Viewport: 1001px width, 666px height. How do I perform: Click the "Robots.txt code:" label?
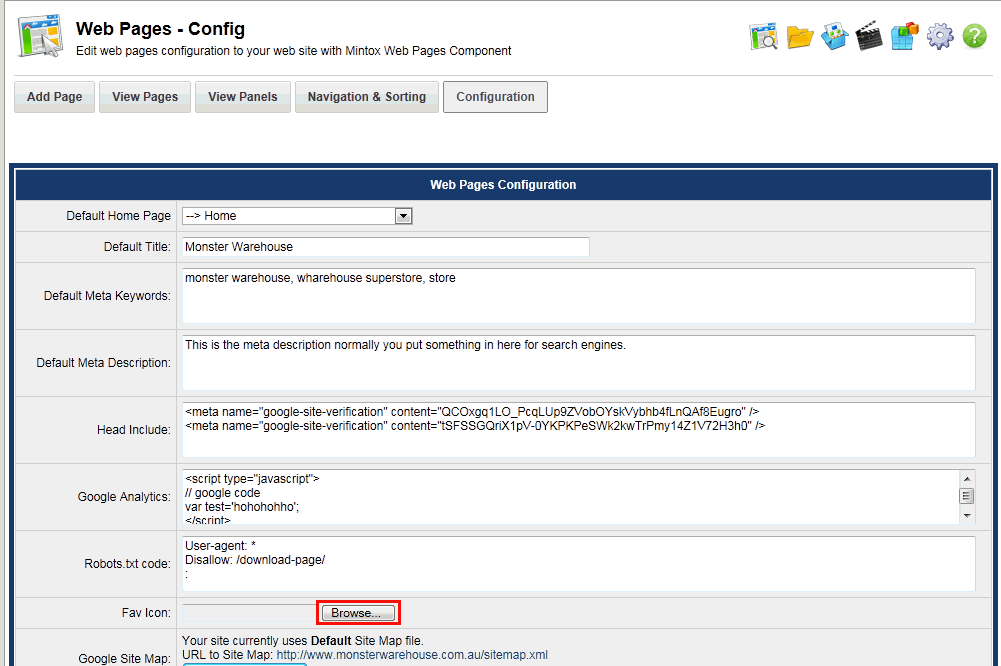click(x=128, y=564)
